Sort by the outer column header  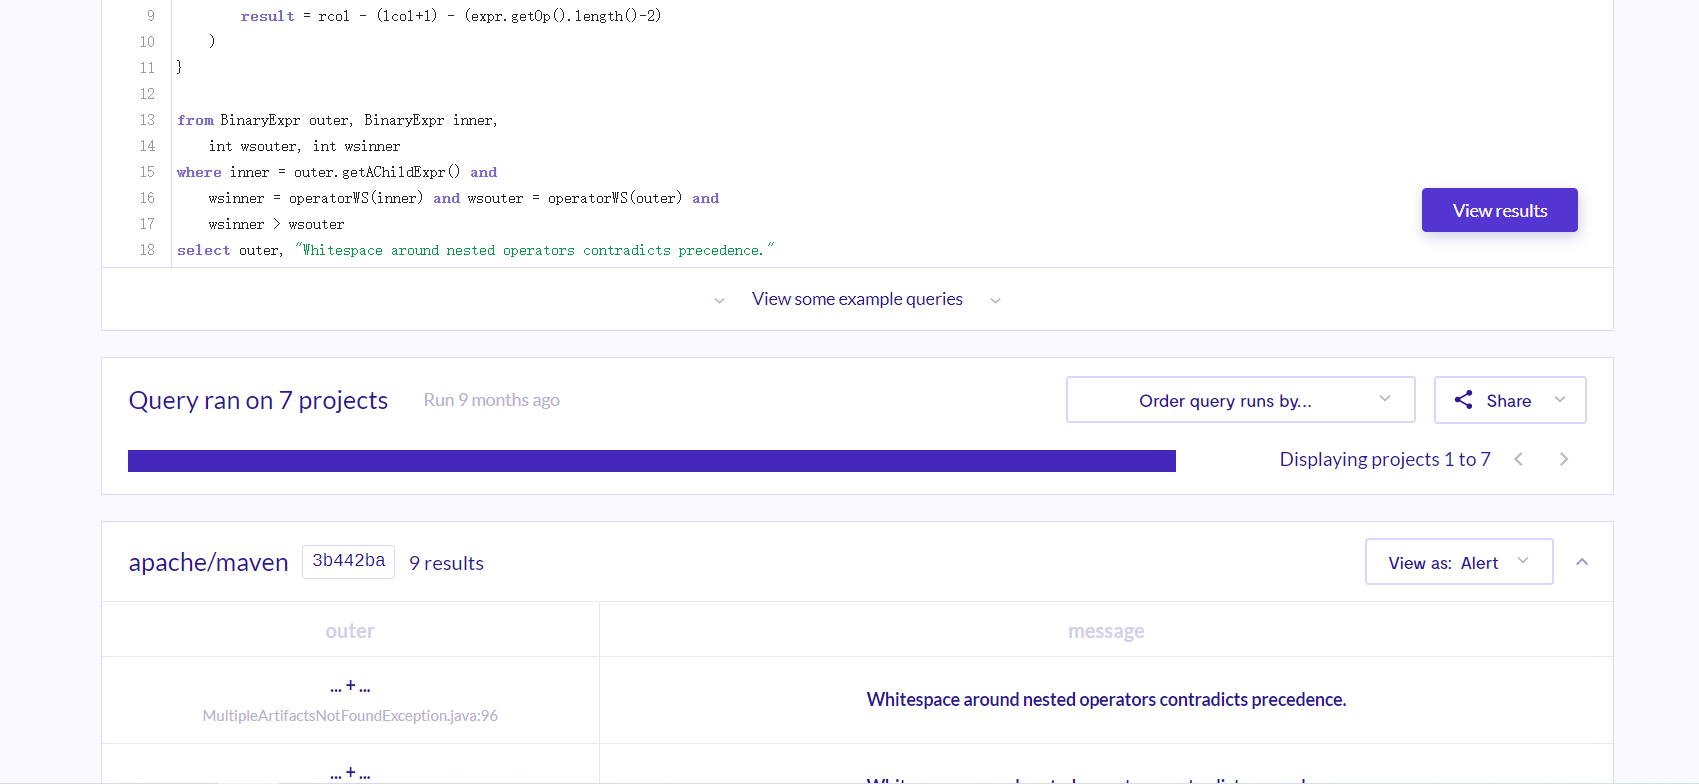(350, 631)
